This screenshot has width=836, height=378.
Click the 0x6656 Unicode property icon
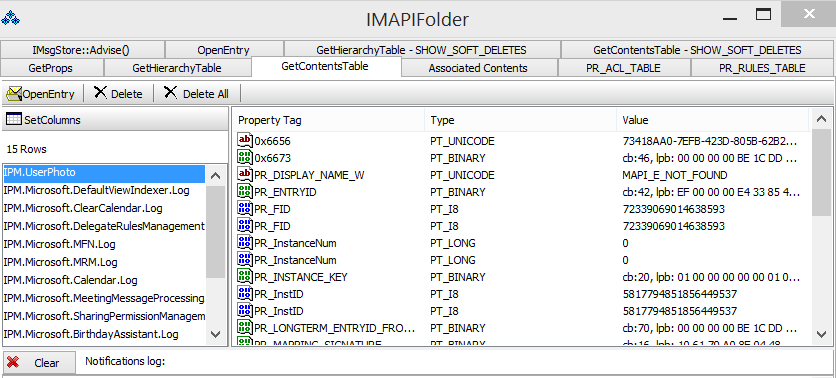[x=245, y=141]
